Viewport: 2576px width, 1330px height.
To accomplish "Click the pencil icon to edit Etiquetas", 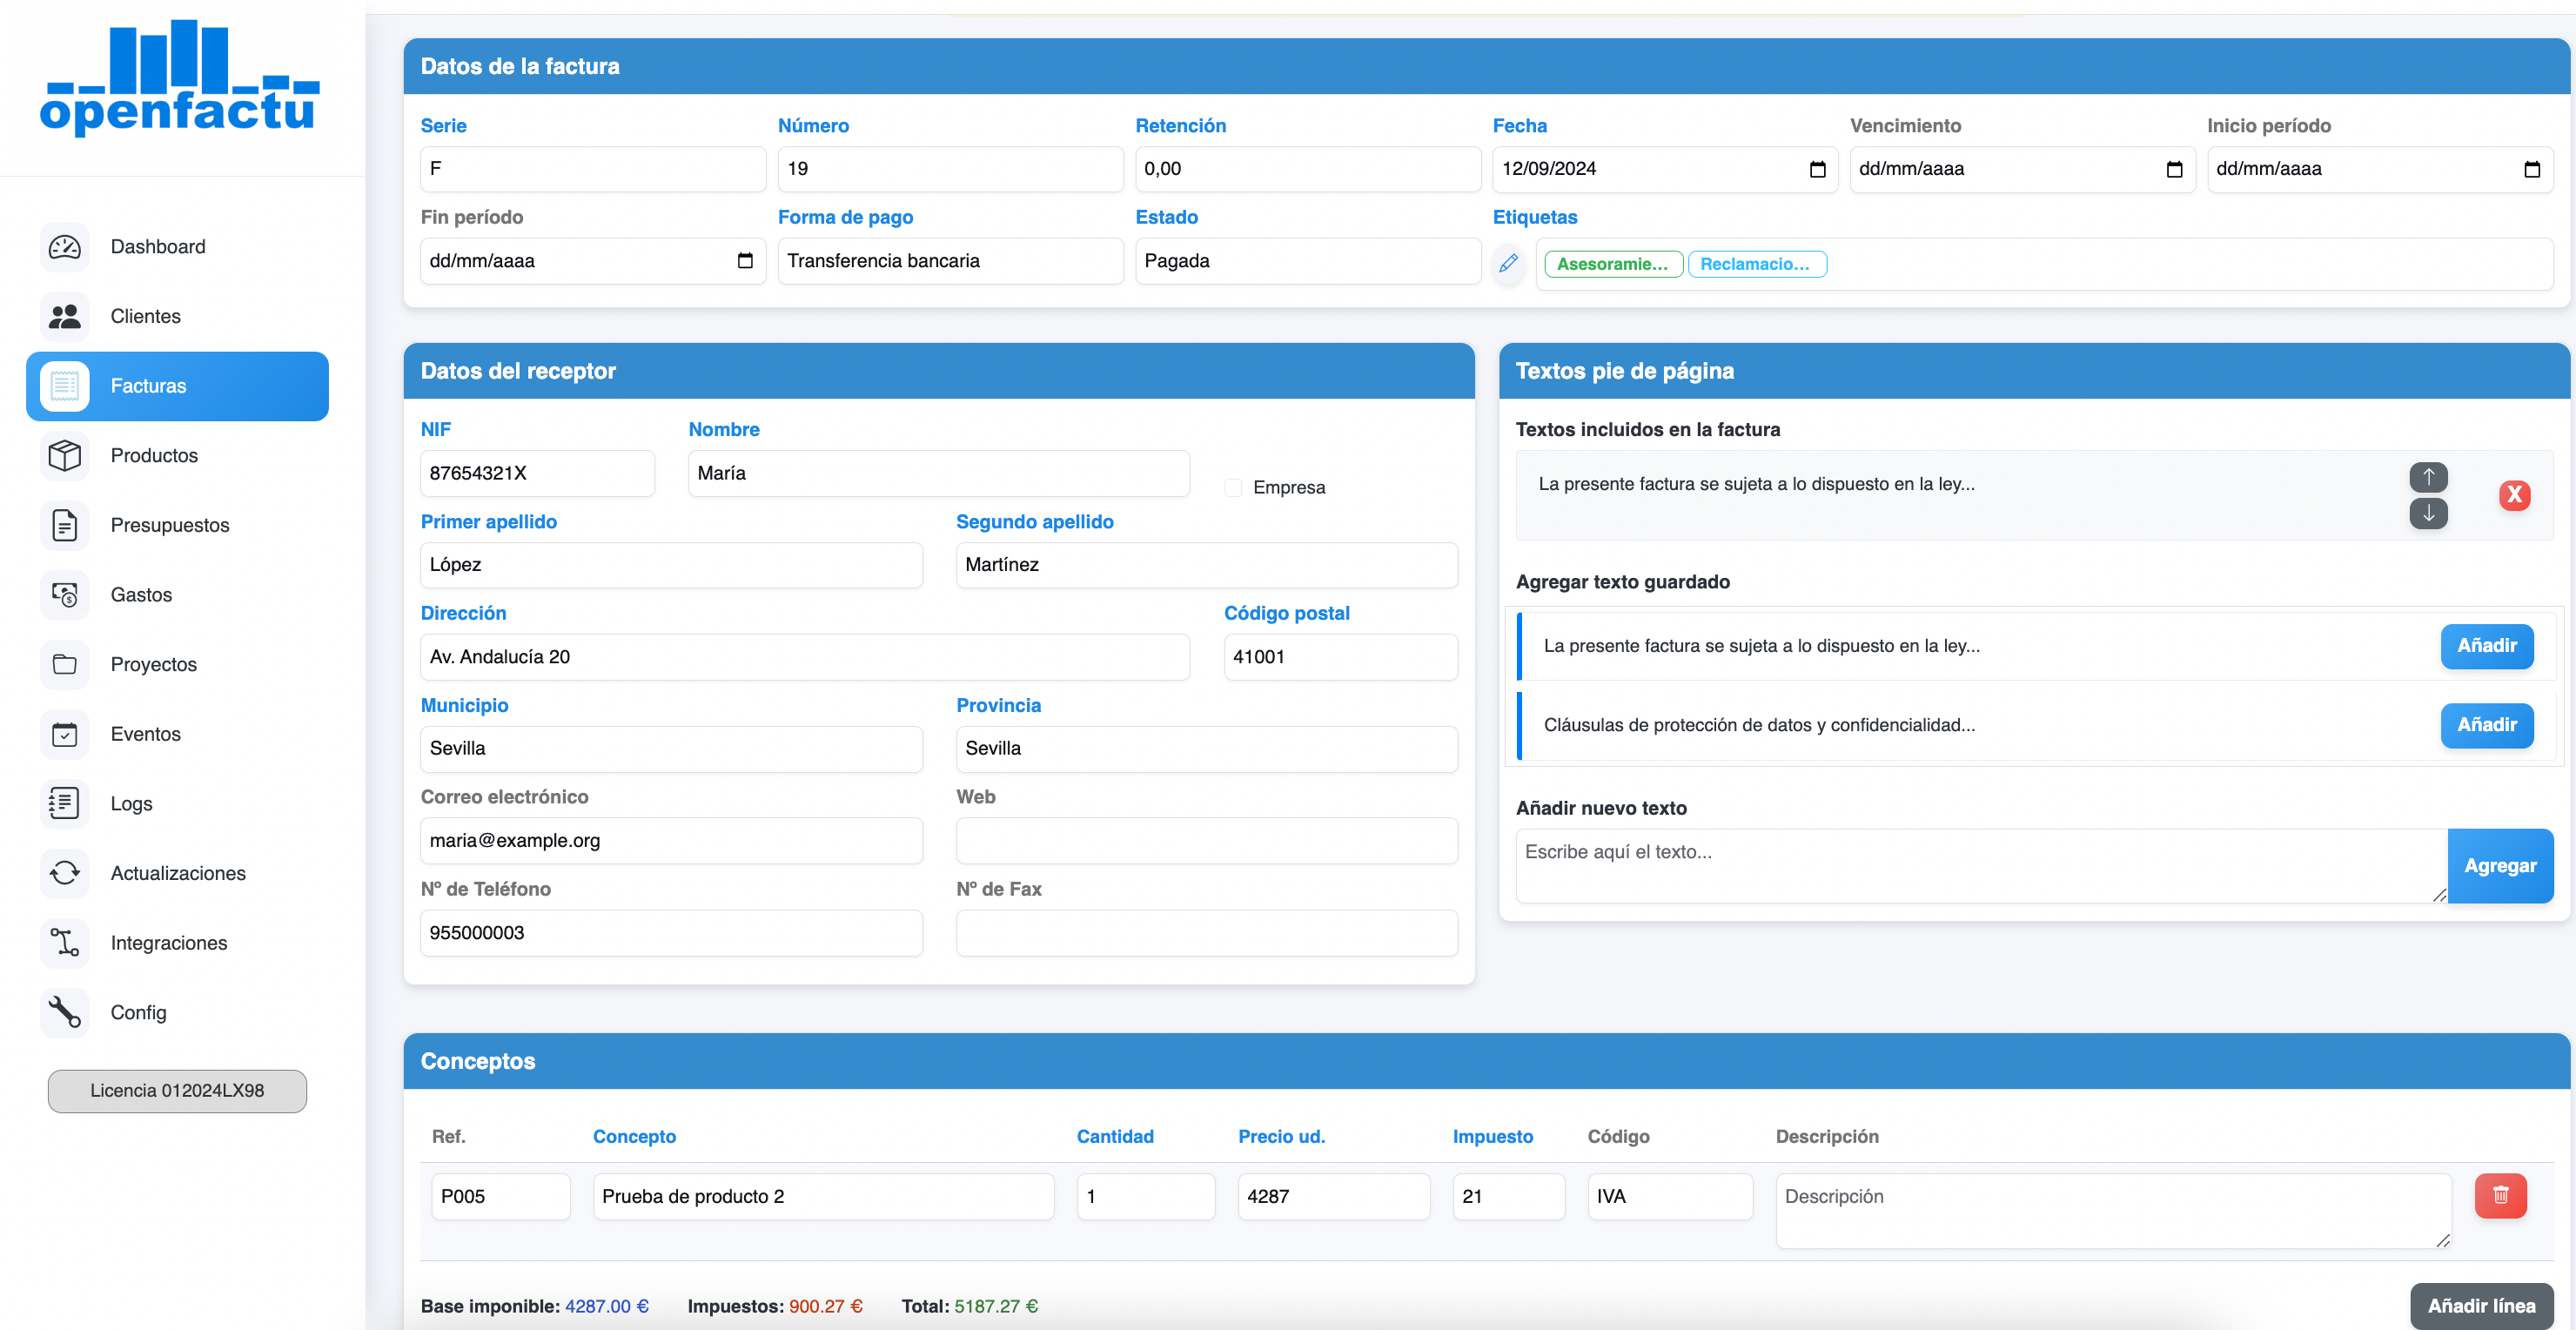I will 1508,263.
